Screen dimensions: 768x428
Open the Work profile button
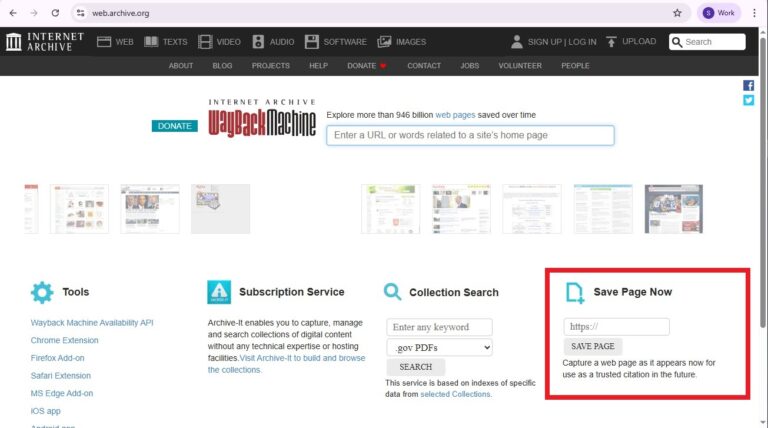(x=719, y=13)
